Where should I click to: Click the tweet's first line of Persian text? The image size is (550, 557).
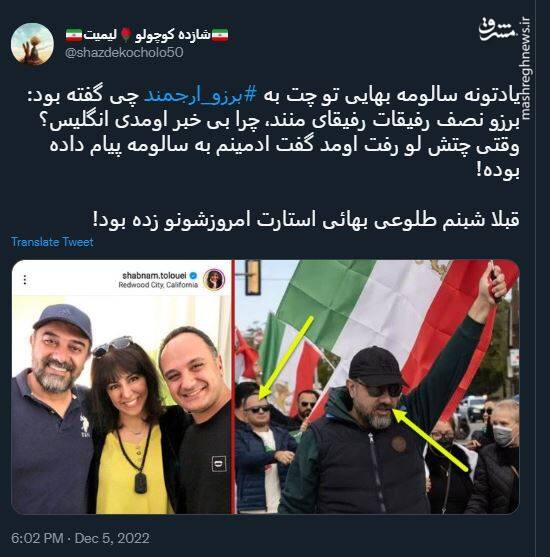click(274, 96)
